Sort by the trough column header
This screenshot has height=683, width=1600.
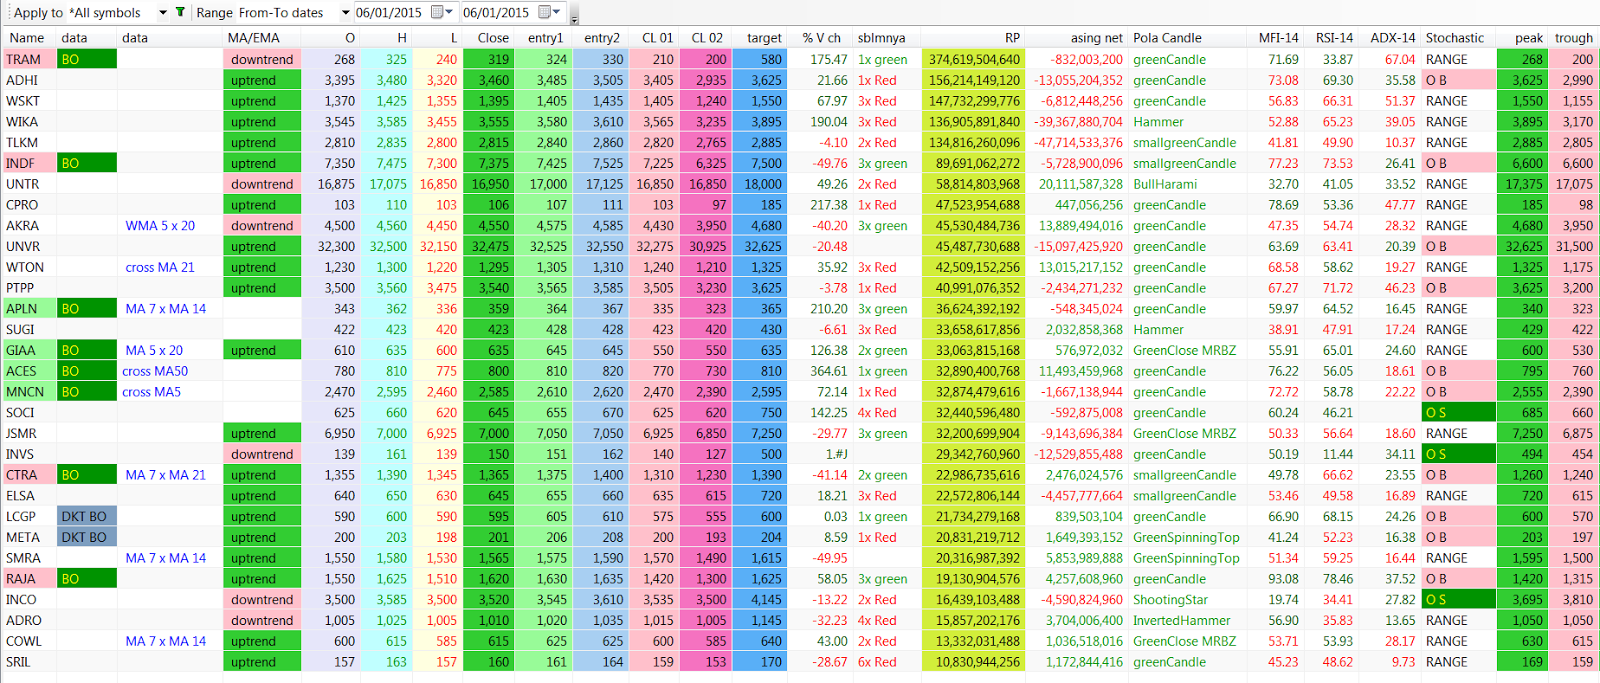point(1574,38)
